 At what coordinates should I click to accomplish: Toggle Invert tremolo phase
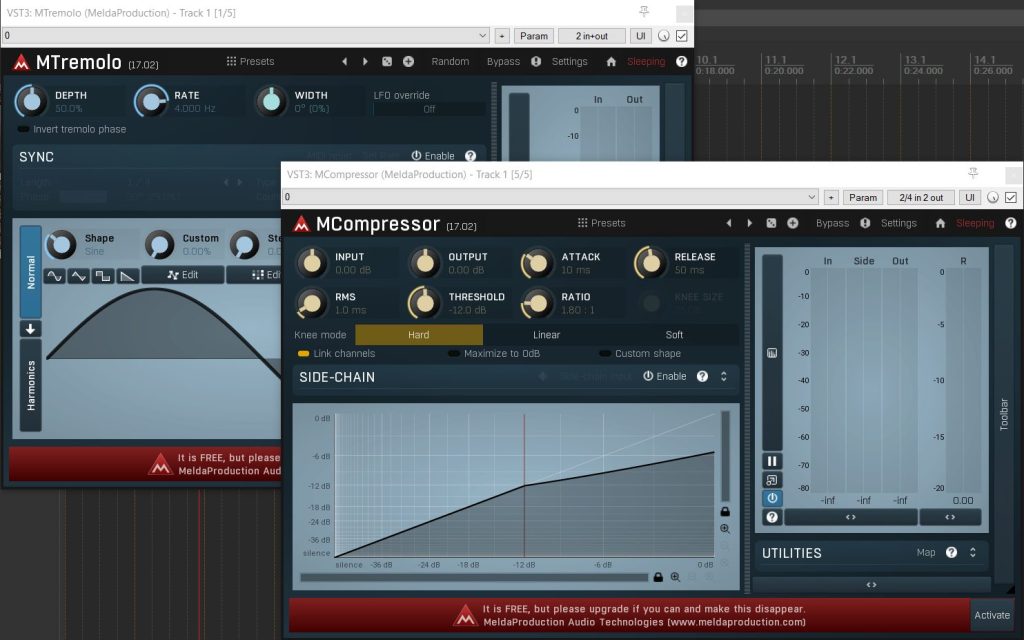point(72,129)
